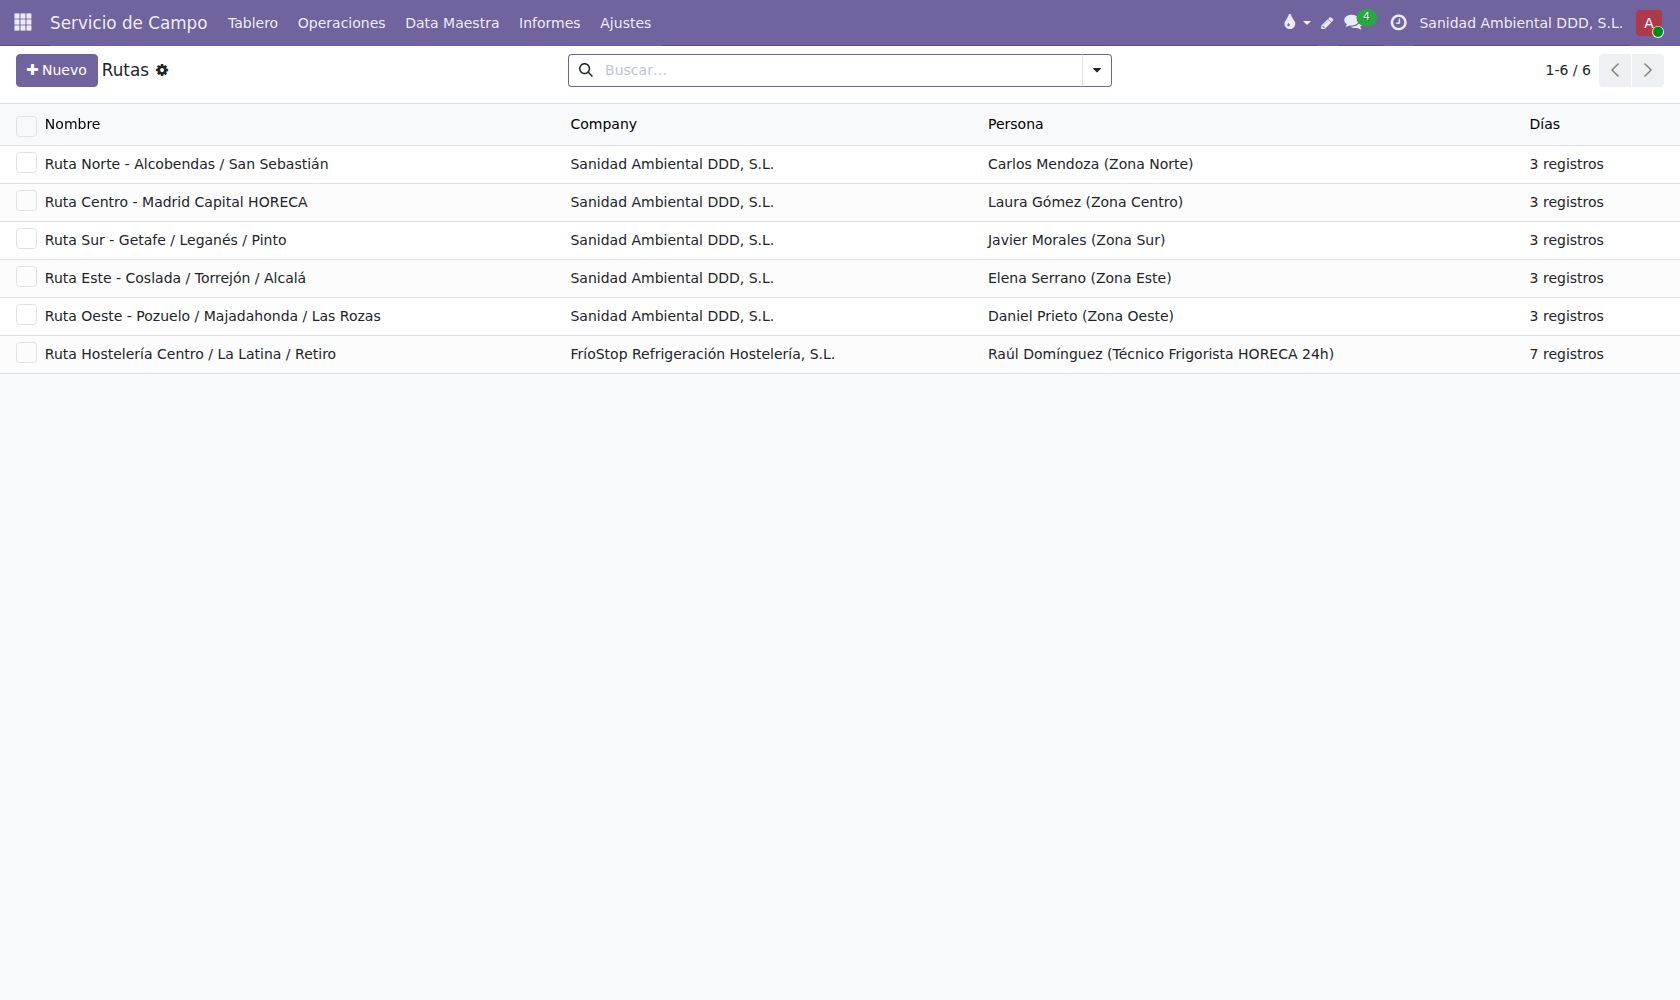Go to the Tablero menu
The height and width of the screenshot is (1000, 1680).
point(253,22)
